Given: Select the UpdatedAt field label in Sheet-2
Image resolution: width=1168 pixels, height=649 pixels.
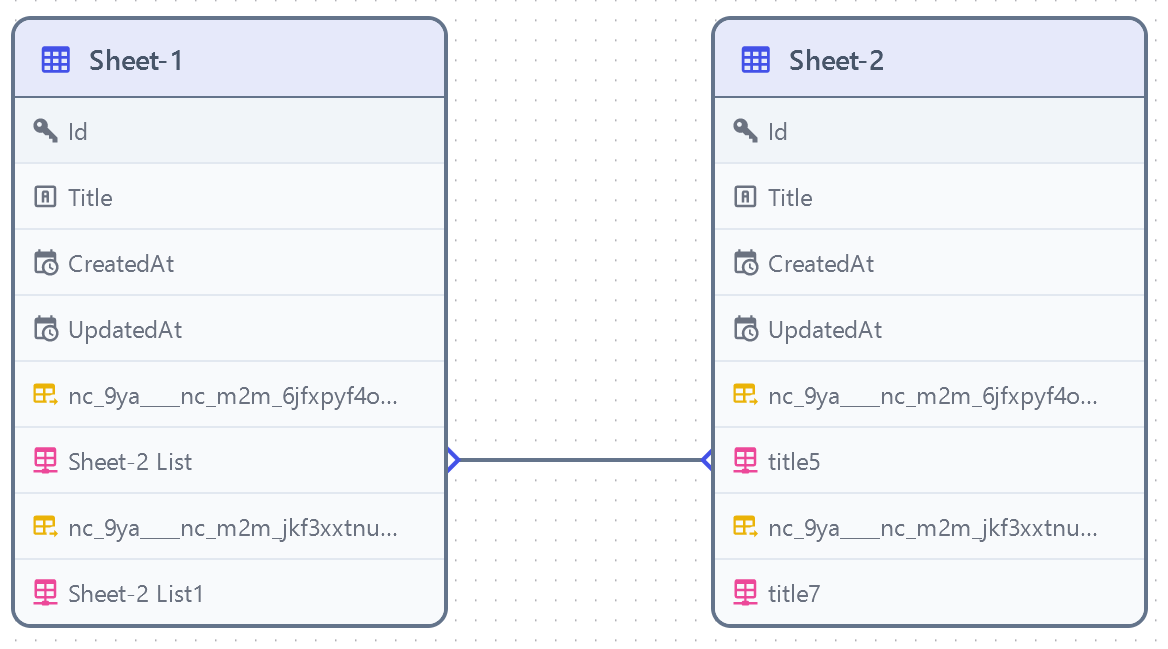Looking at the screenshot, I should (x=825, y=329).
